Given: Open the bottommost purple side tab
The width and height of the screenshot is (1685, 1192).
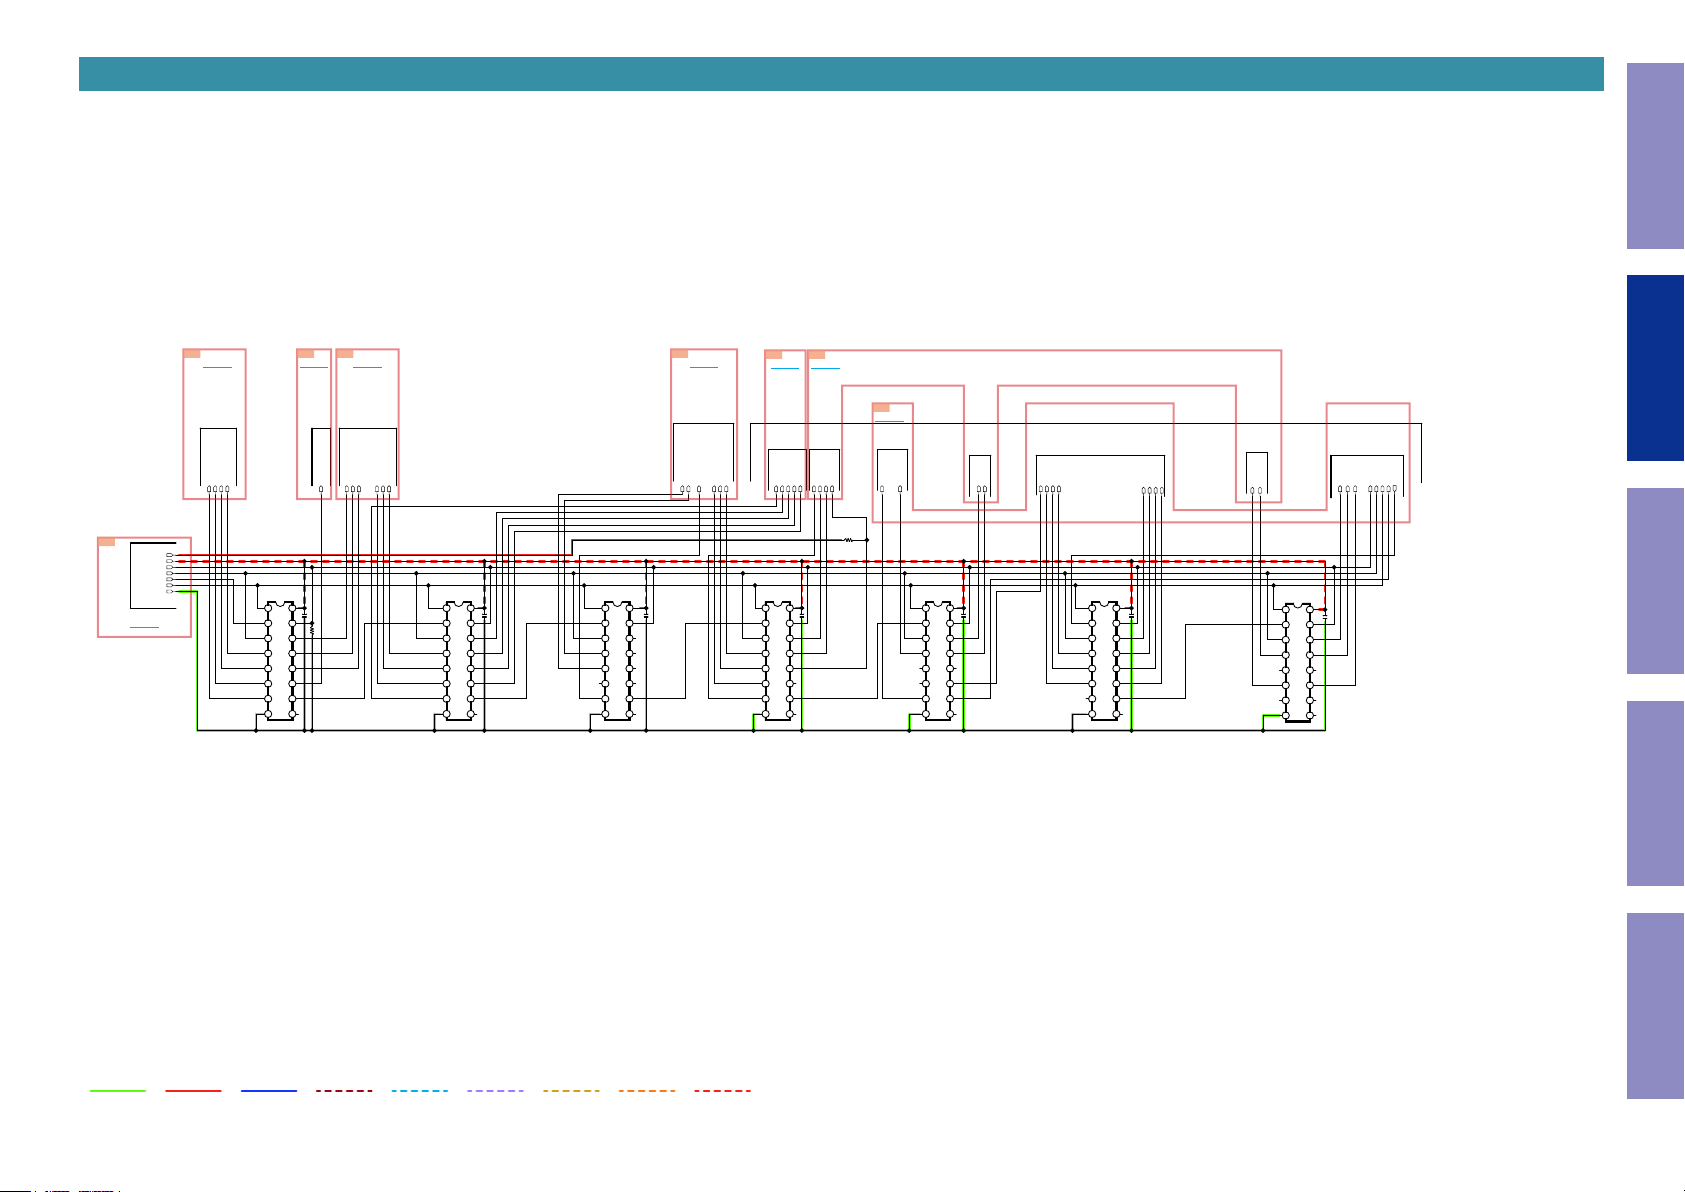Looking at the screenshot, I should [1655, 1006].
